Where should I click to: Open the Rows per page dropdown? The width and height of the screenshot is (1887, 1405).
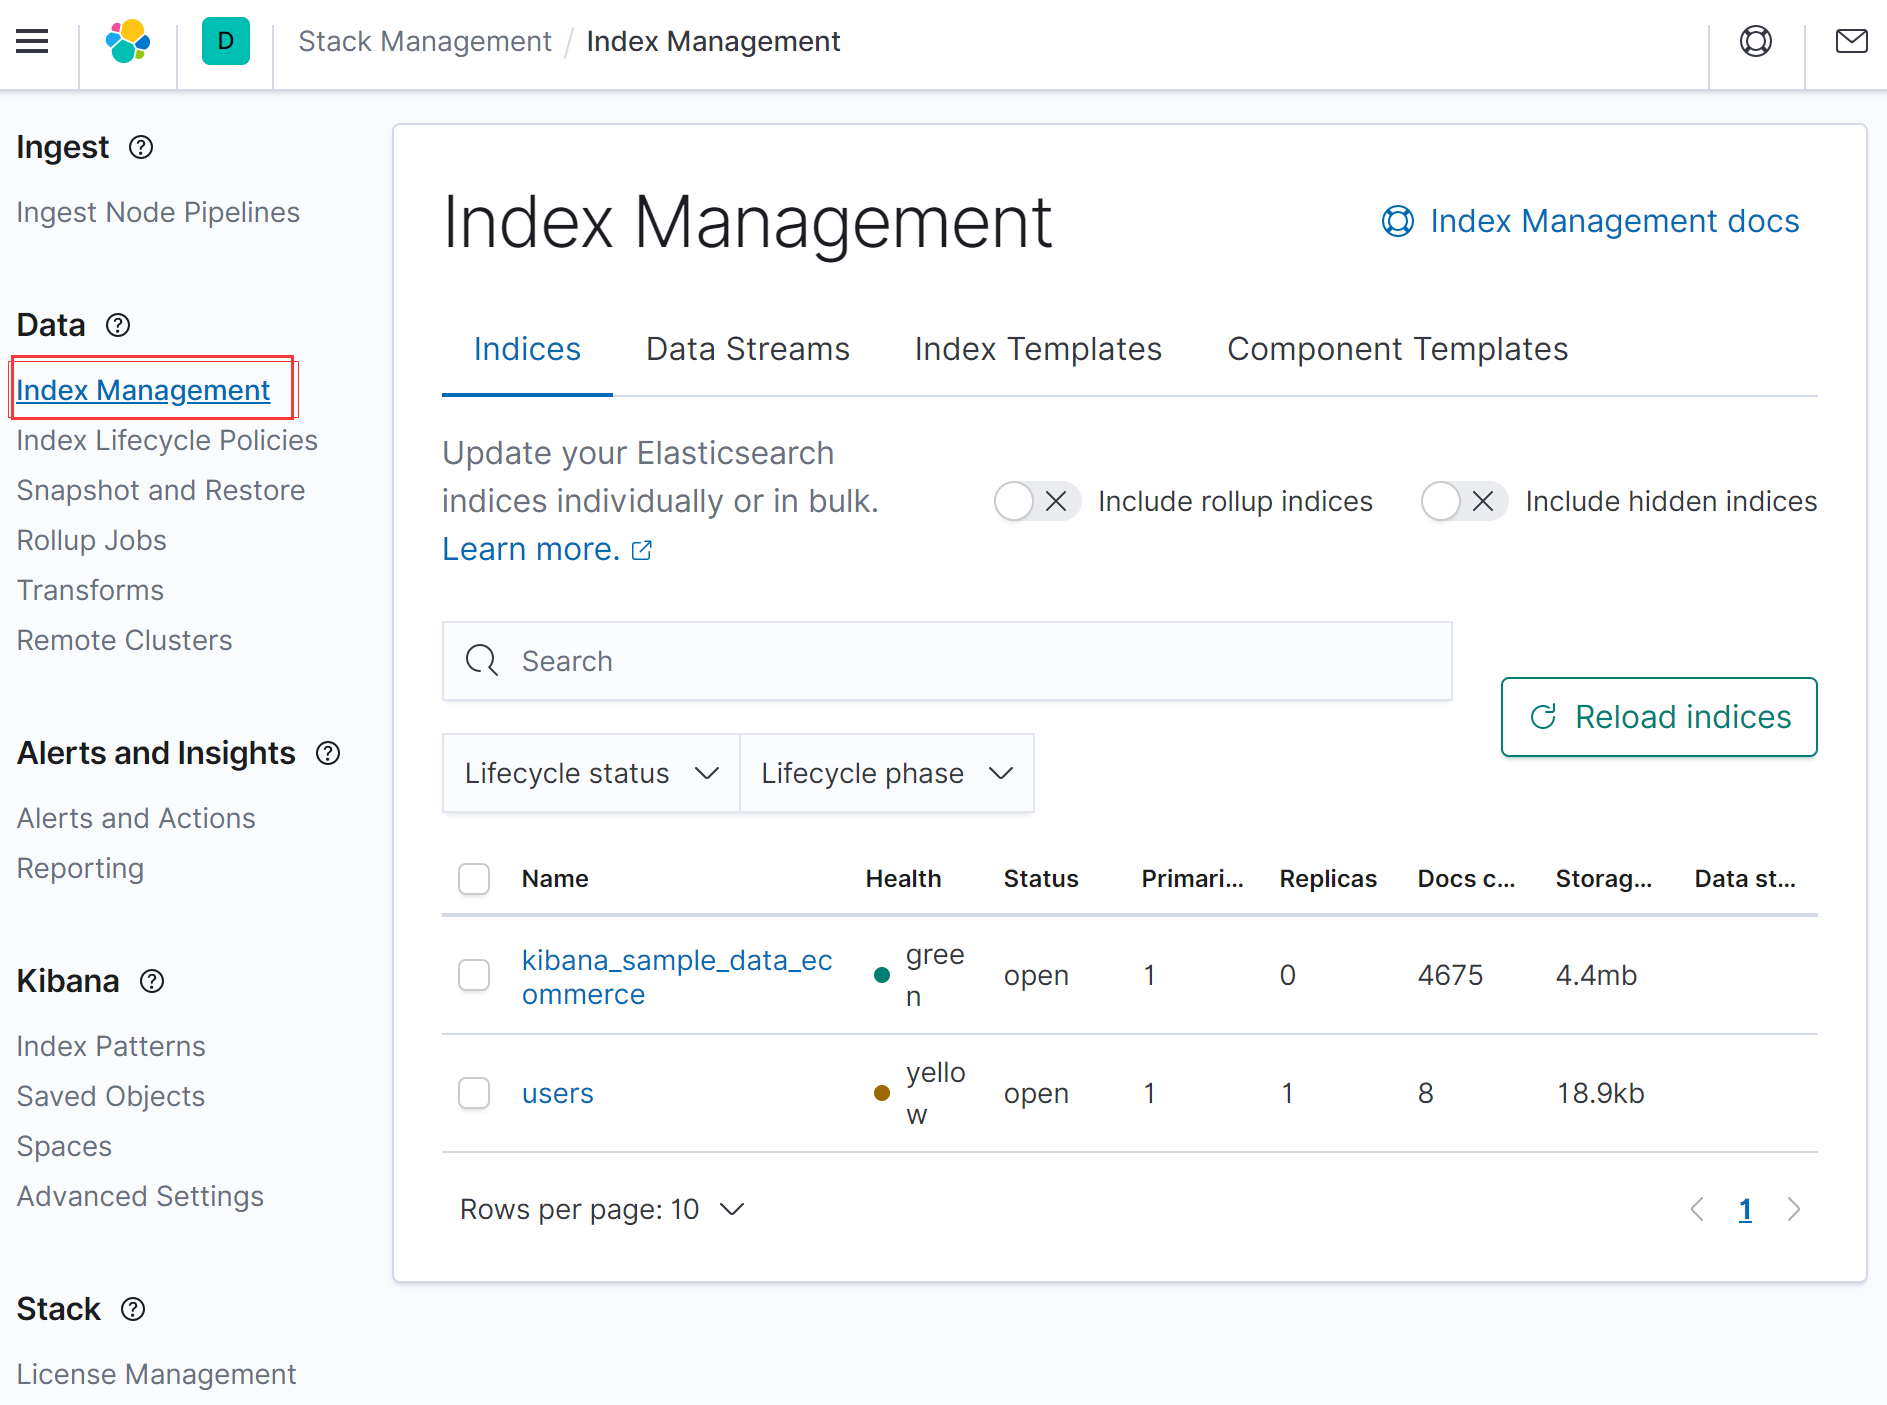tap(602, 1210)
